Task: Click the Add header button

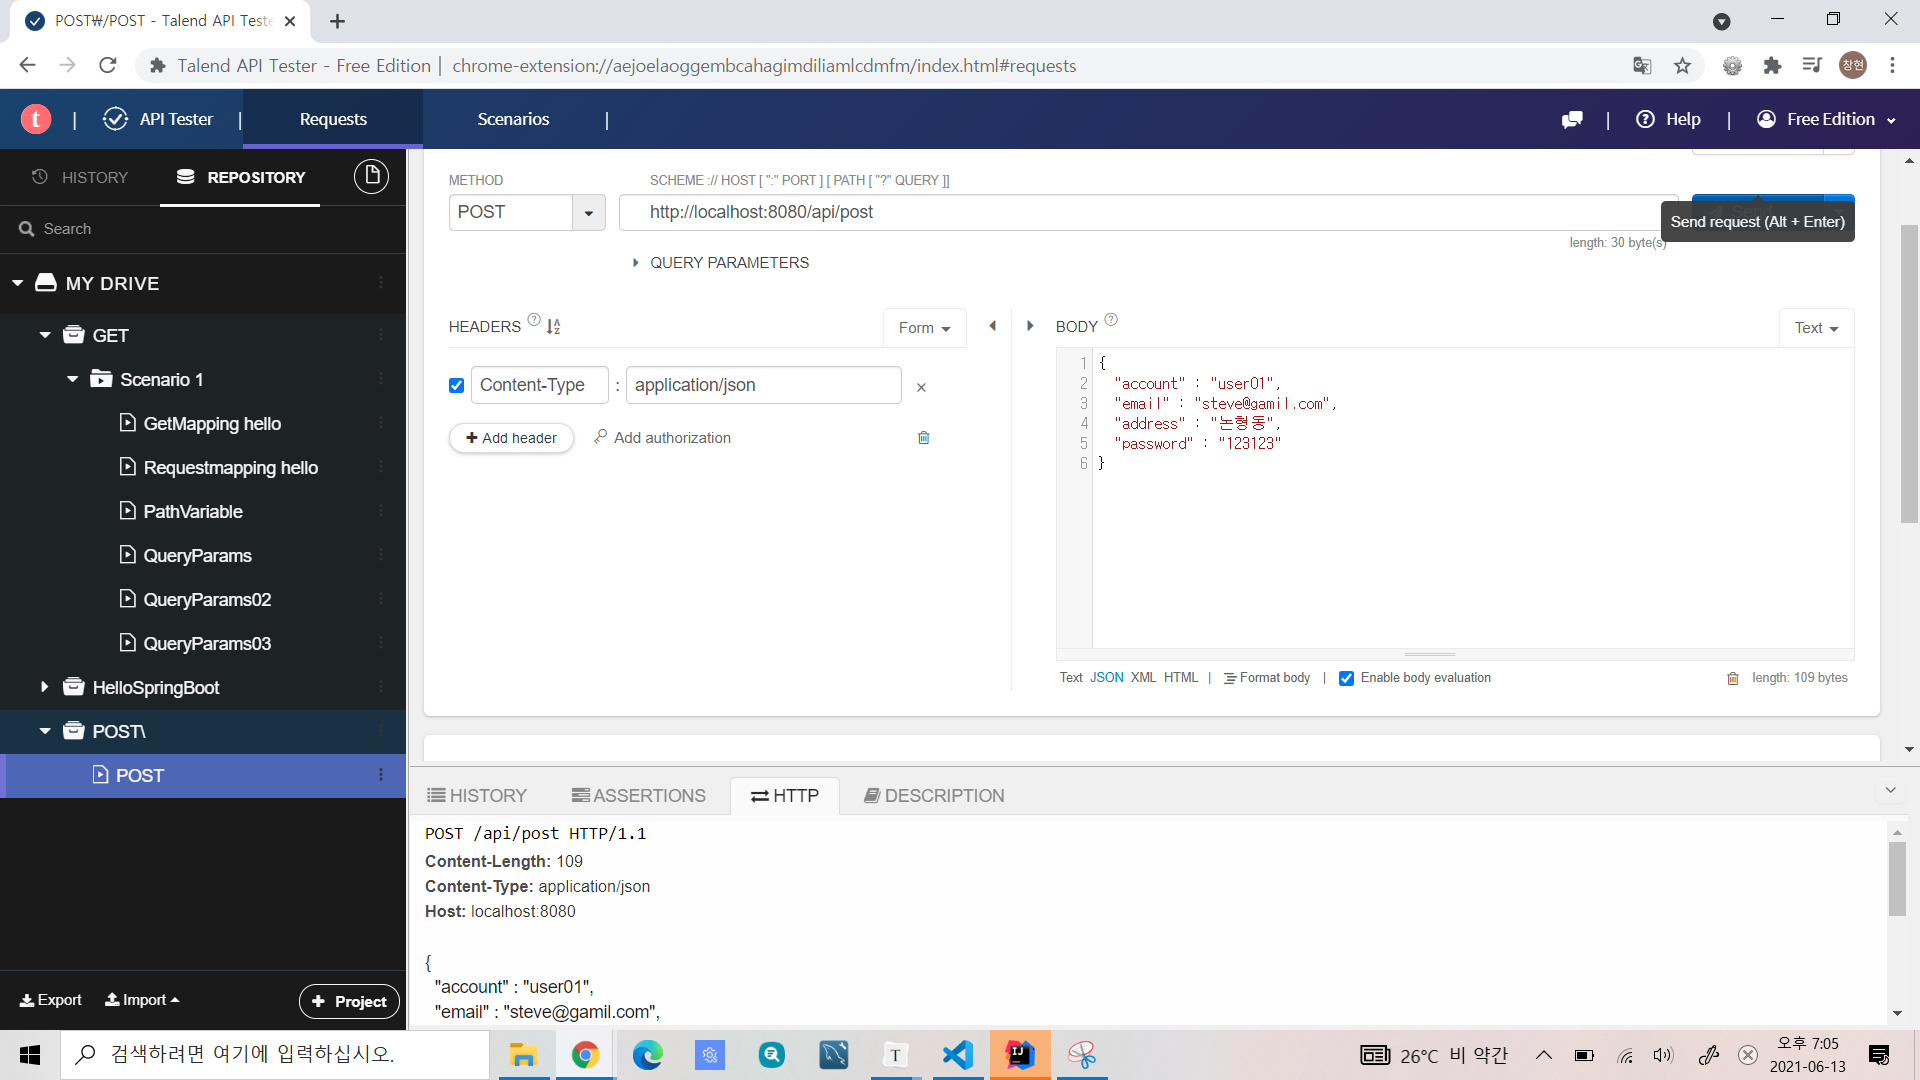Action: [511, 438]
